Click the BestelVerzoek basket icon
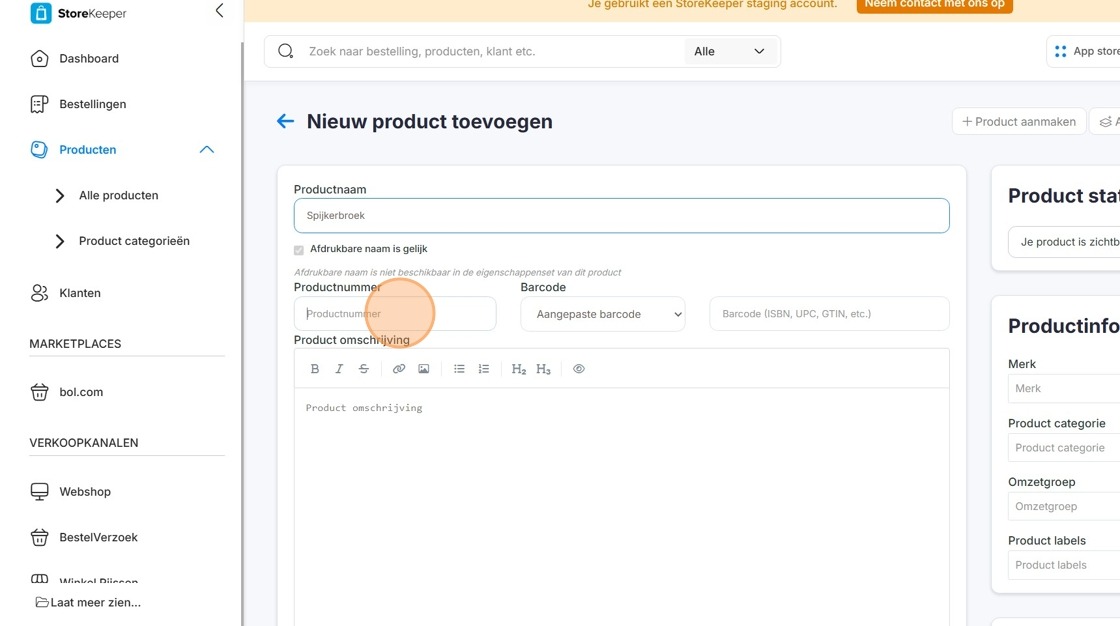The width and height of the screenshot is (1120, 626). point(39,537)
